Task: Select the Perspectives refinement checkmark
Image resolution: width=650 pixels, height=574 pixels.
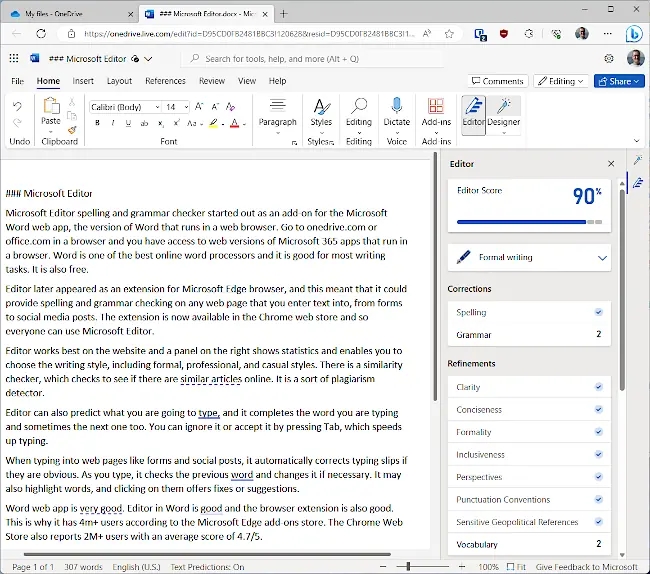Action: (599, 477)
